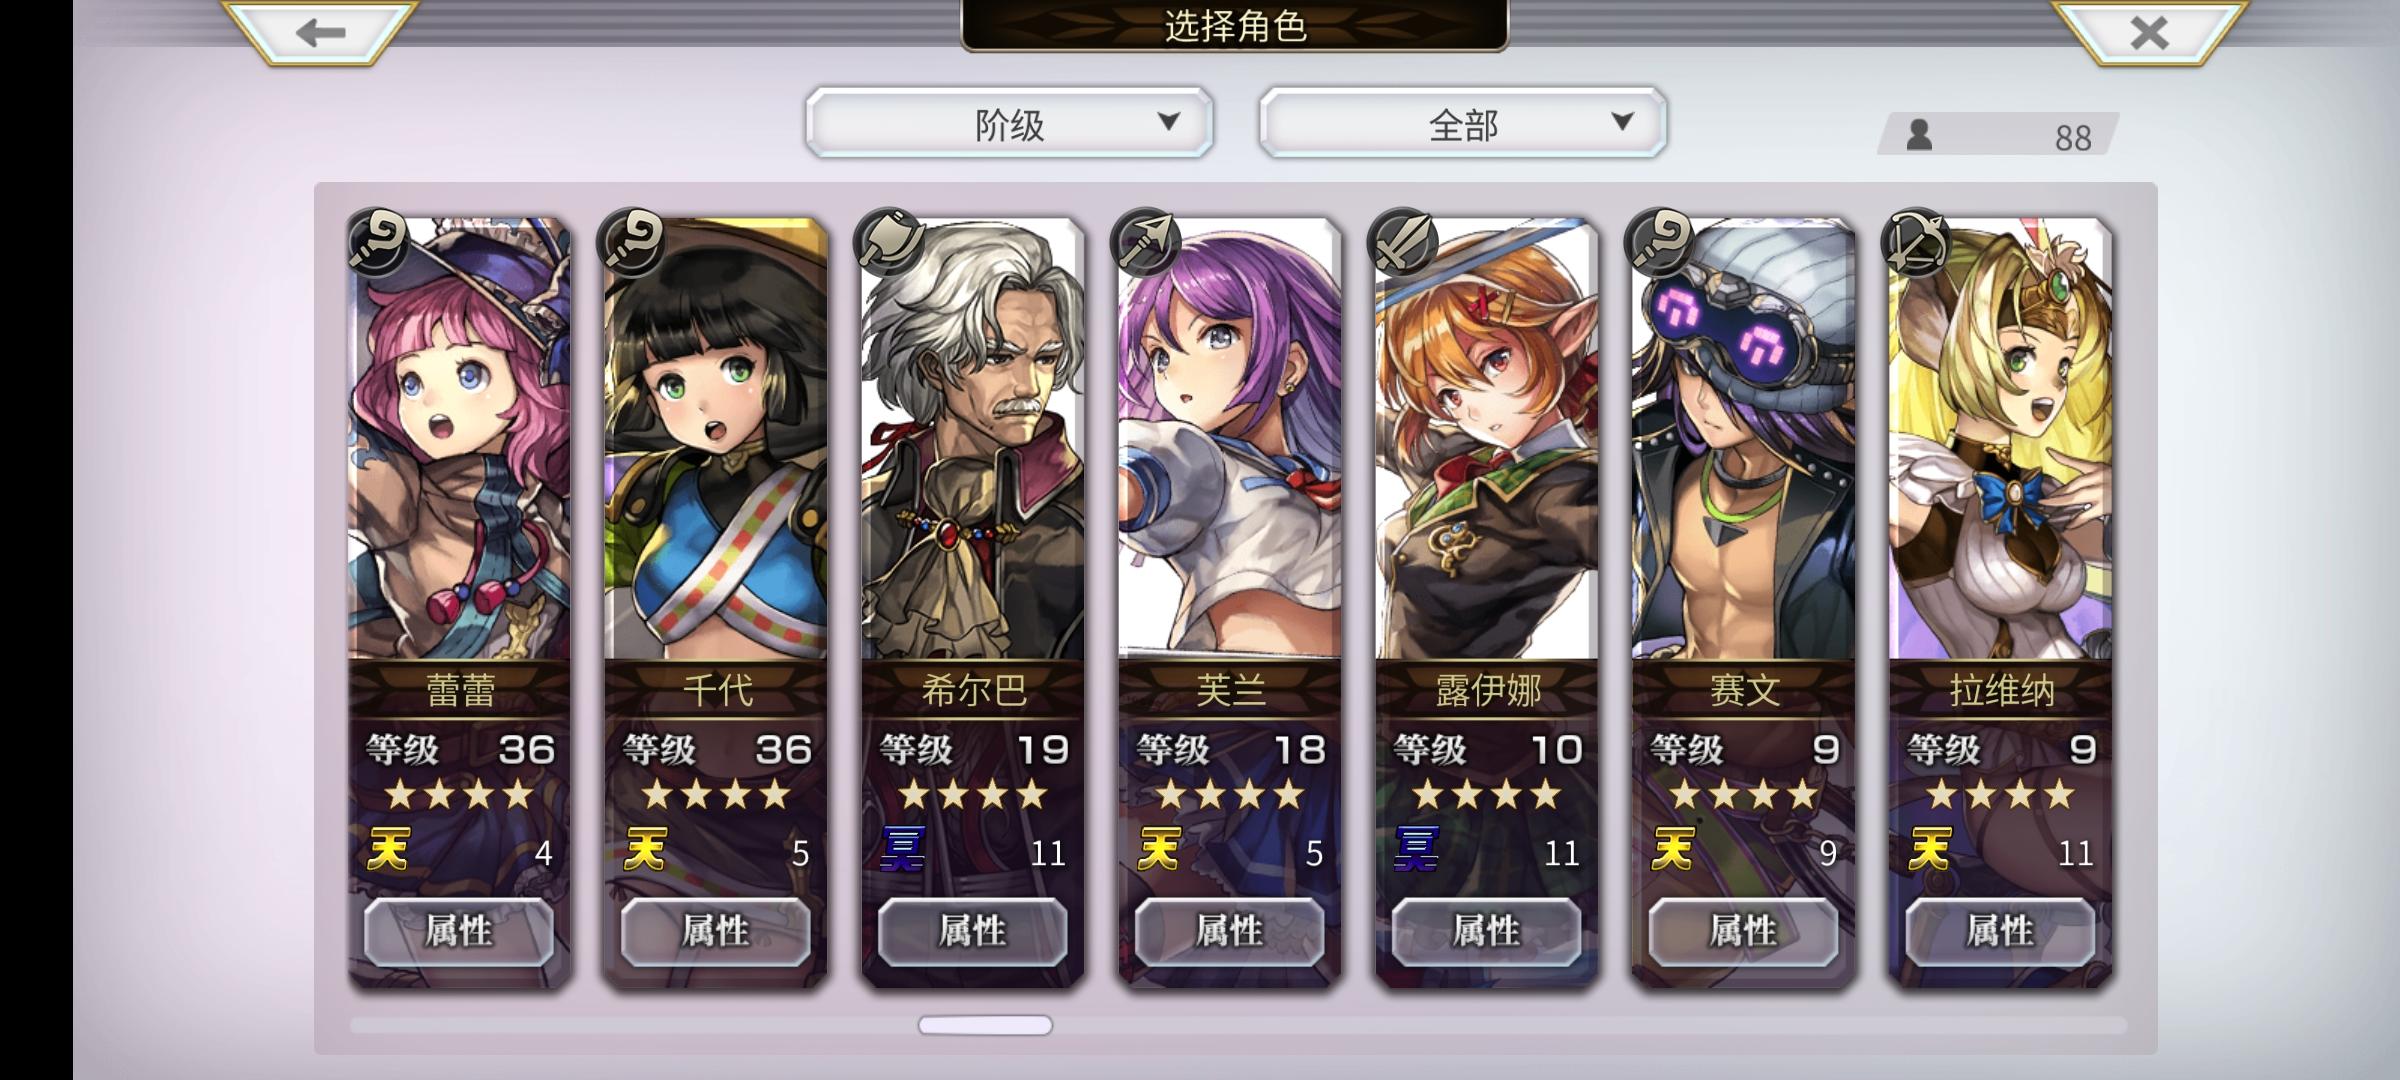Screen dimensions: 2400x1080
Task: Click the sword class icon on 露伊娜's card
Action: tap(1405, 242)
